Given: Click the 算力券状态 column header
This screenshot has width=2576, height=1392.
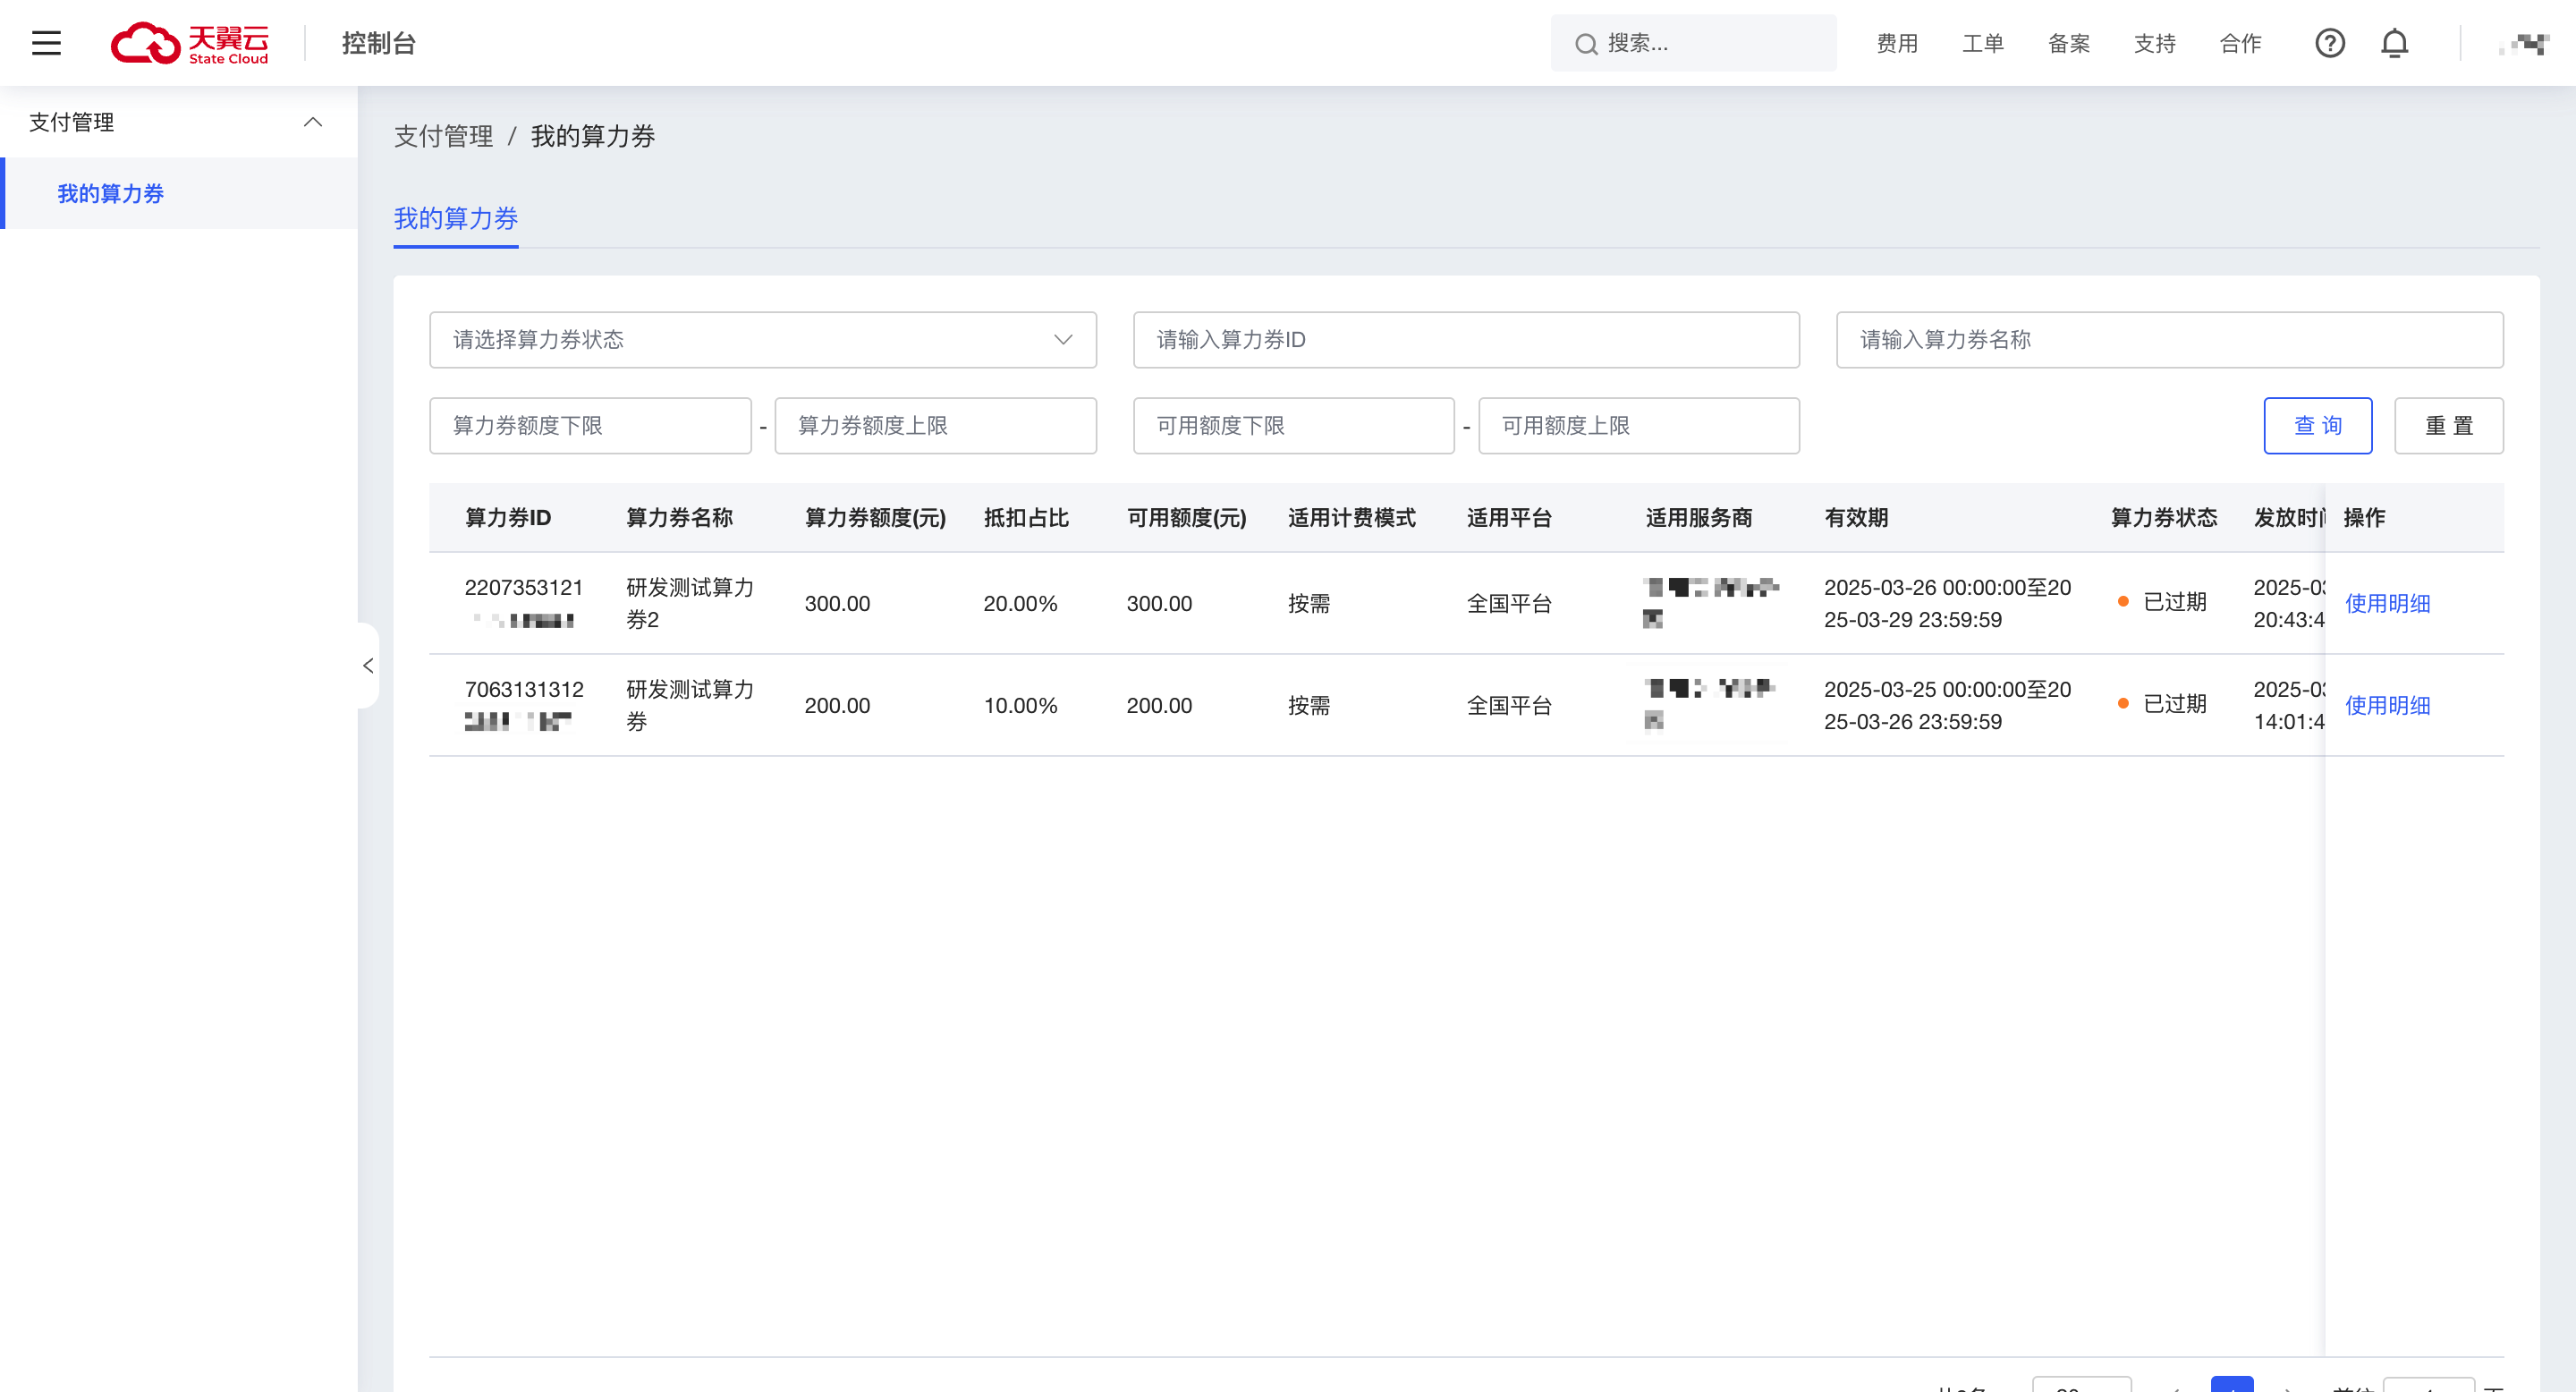Looking at the screenshot, I should click(x=2164, y=517).
